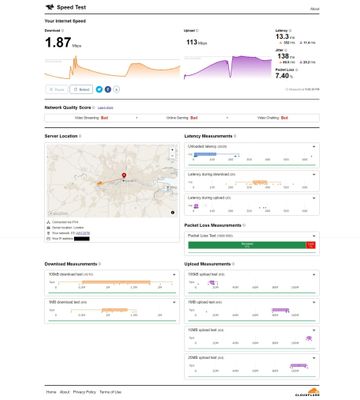Open Privacy Policy in the footer

coord(84,392)
